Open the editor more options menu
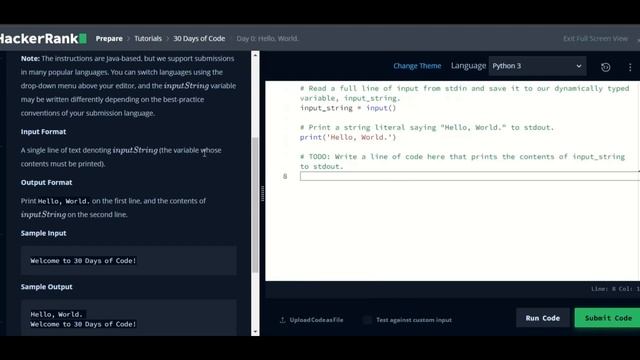This screenshot has height=360, width=640. click(630, 67)
